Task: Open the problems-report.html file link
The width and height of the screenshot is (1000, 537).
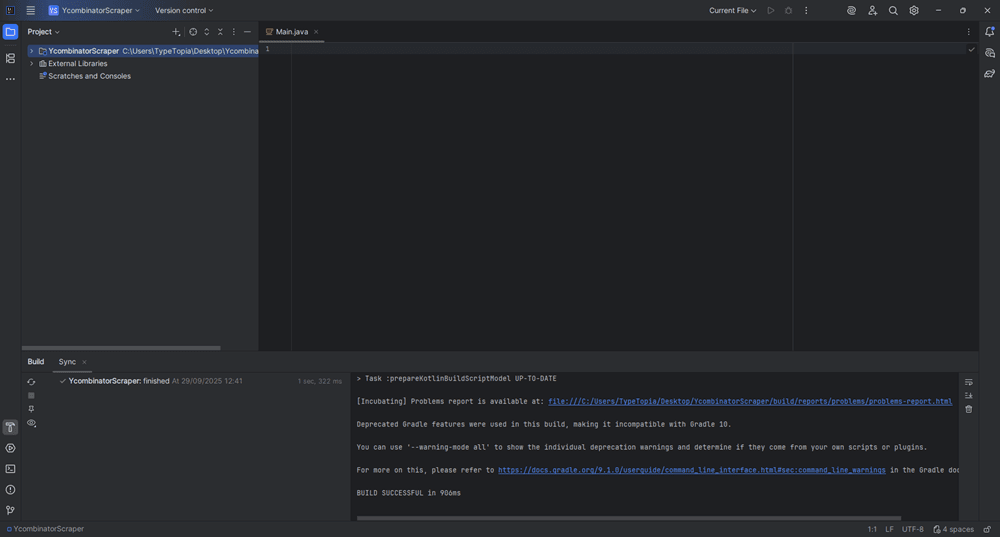Action: pyautogui.click(x=750, y=401)
